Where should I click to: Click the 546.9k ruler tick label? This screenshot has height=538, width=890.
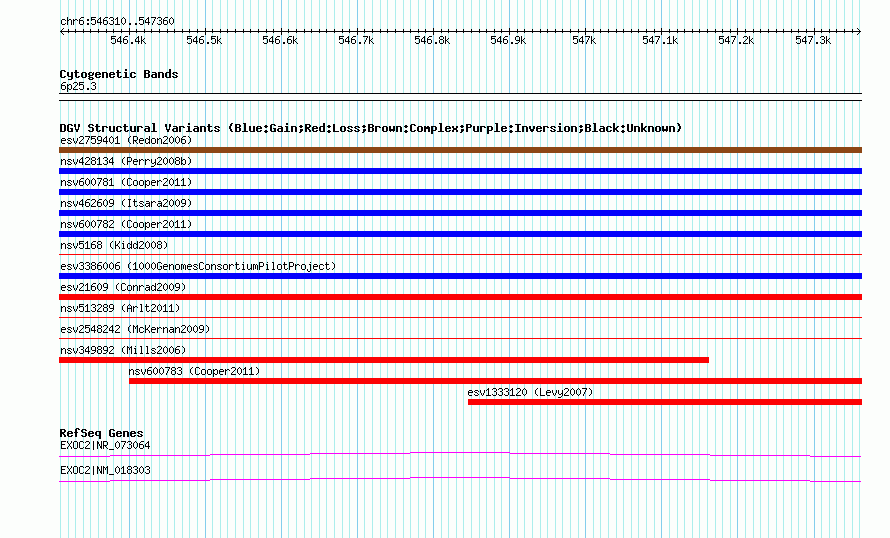coord(509,40)
